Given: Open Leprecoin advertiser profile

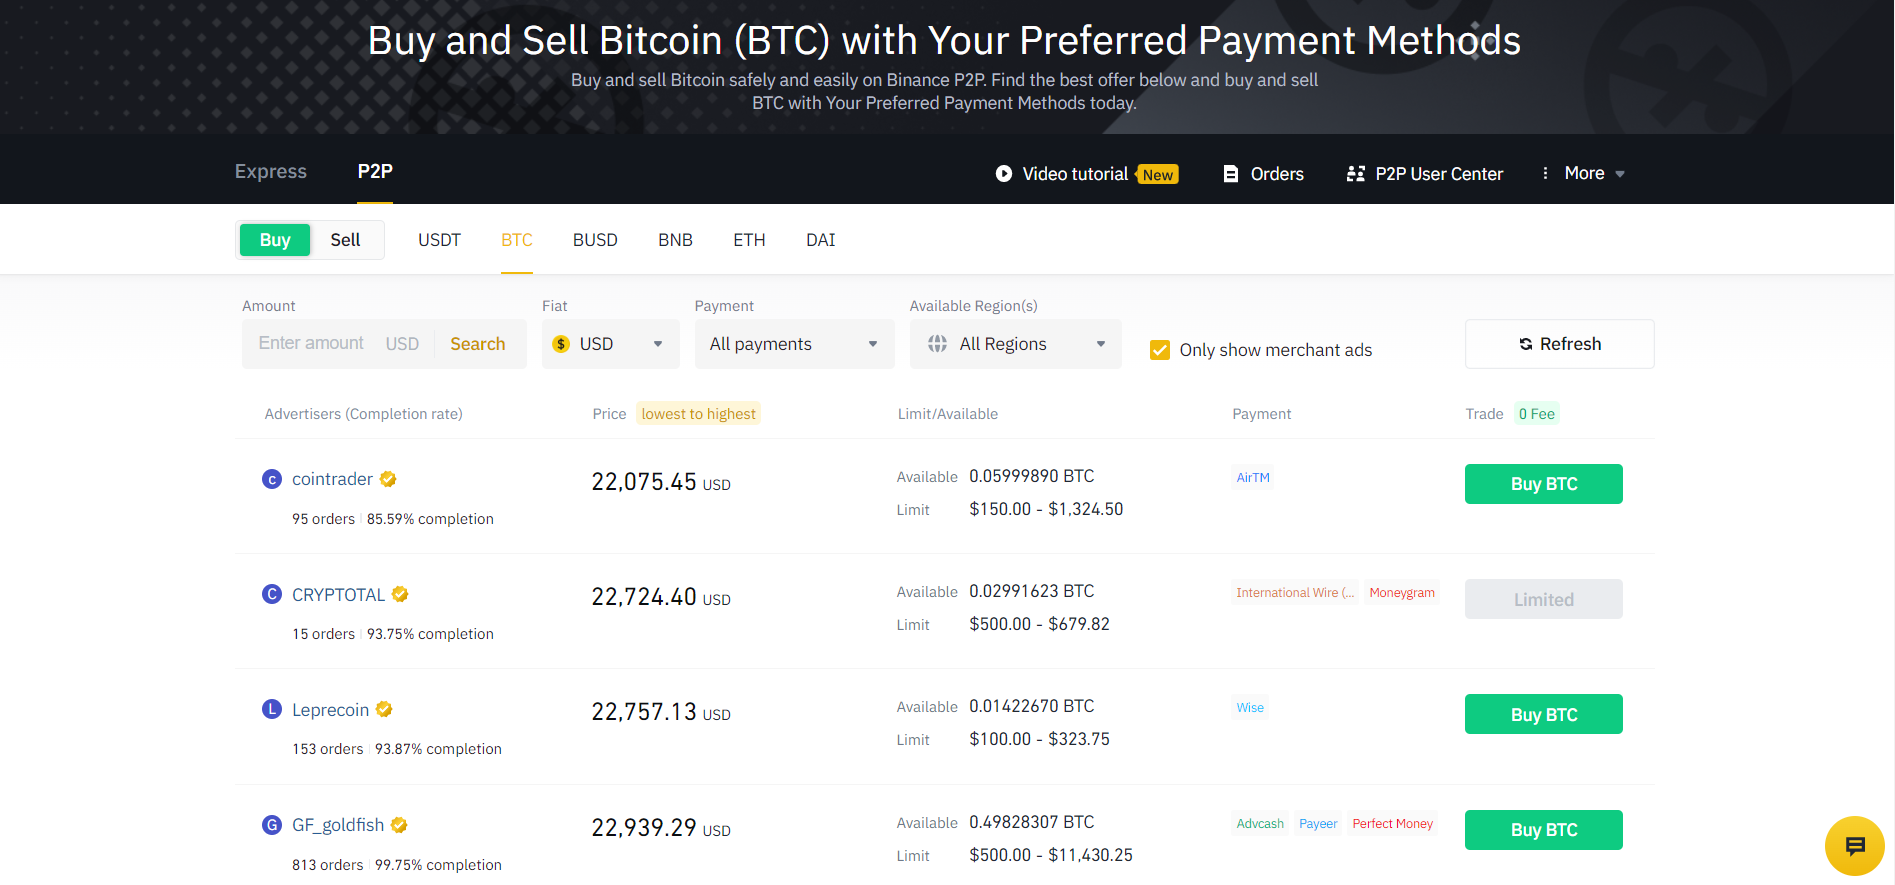Looking at the screenshot, I should pyautogui.click(x=330, y=710).
